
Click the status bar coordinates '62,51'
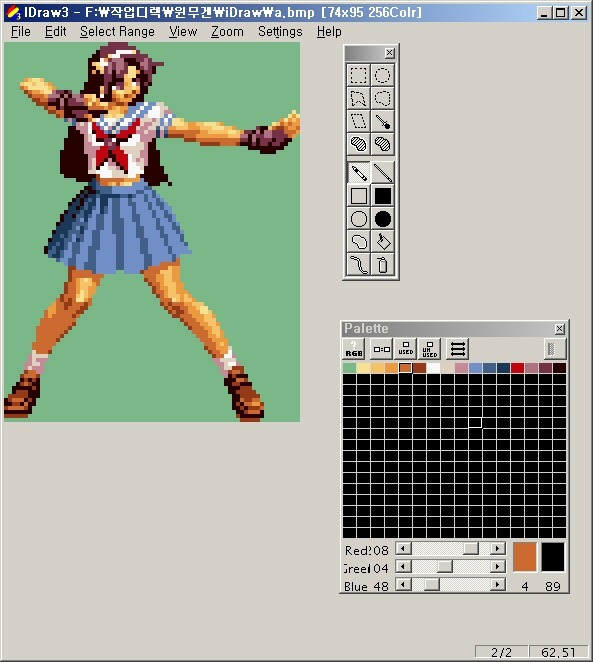(x=558, y=652)
